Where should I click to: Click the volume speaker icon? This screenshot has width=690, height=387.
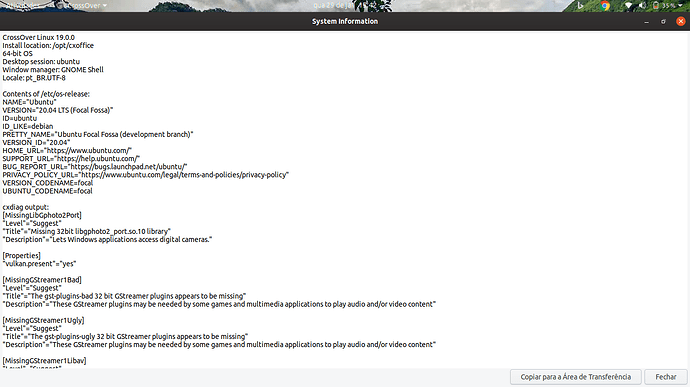pos(642,6)
